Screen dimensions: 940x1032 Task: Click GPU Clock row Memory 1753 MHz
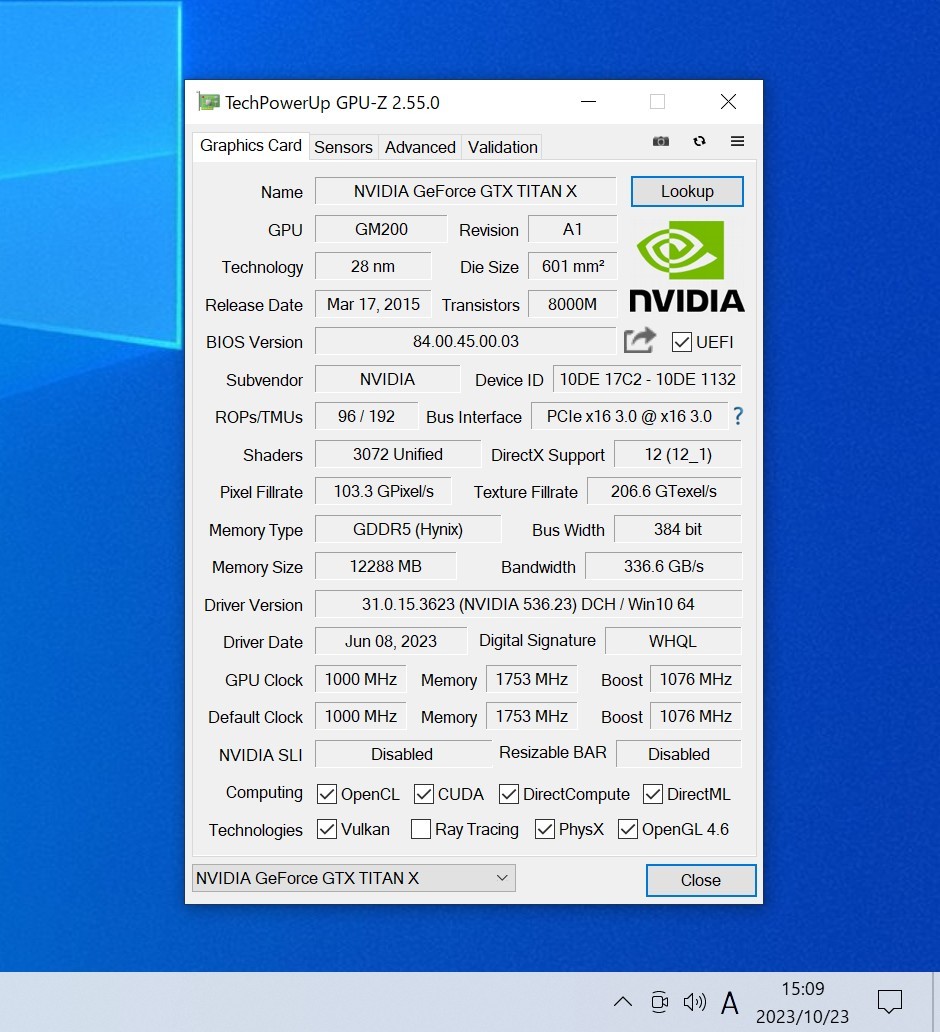click(x=532, y=679)
